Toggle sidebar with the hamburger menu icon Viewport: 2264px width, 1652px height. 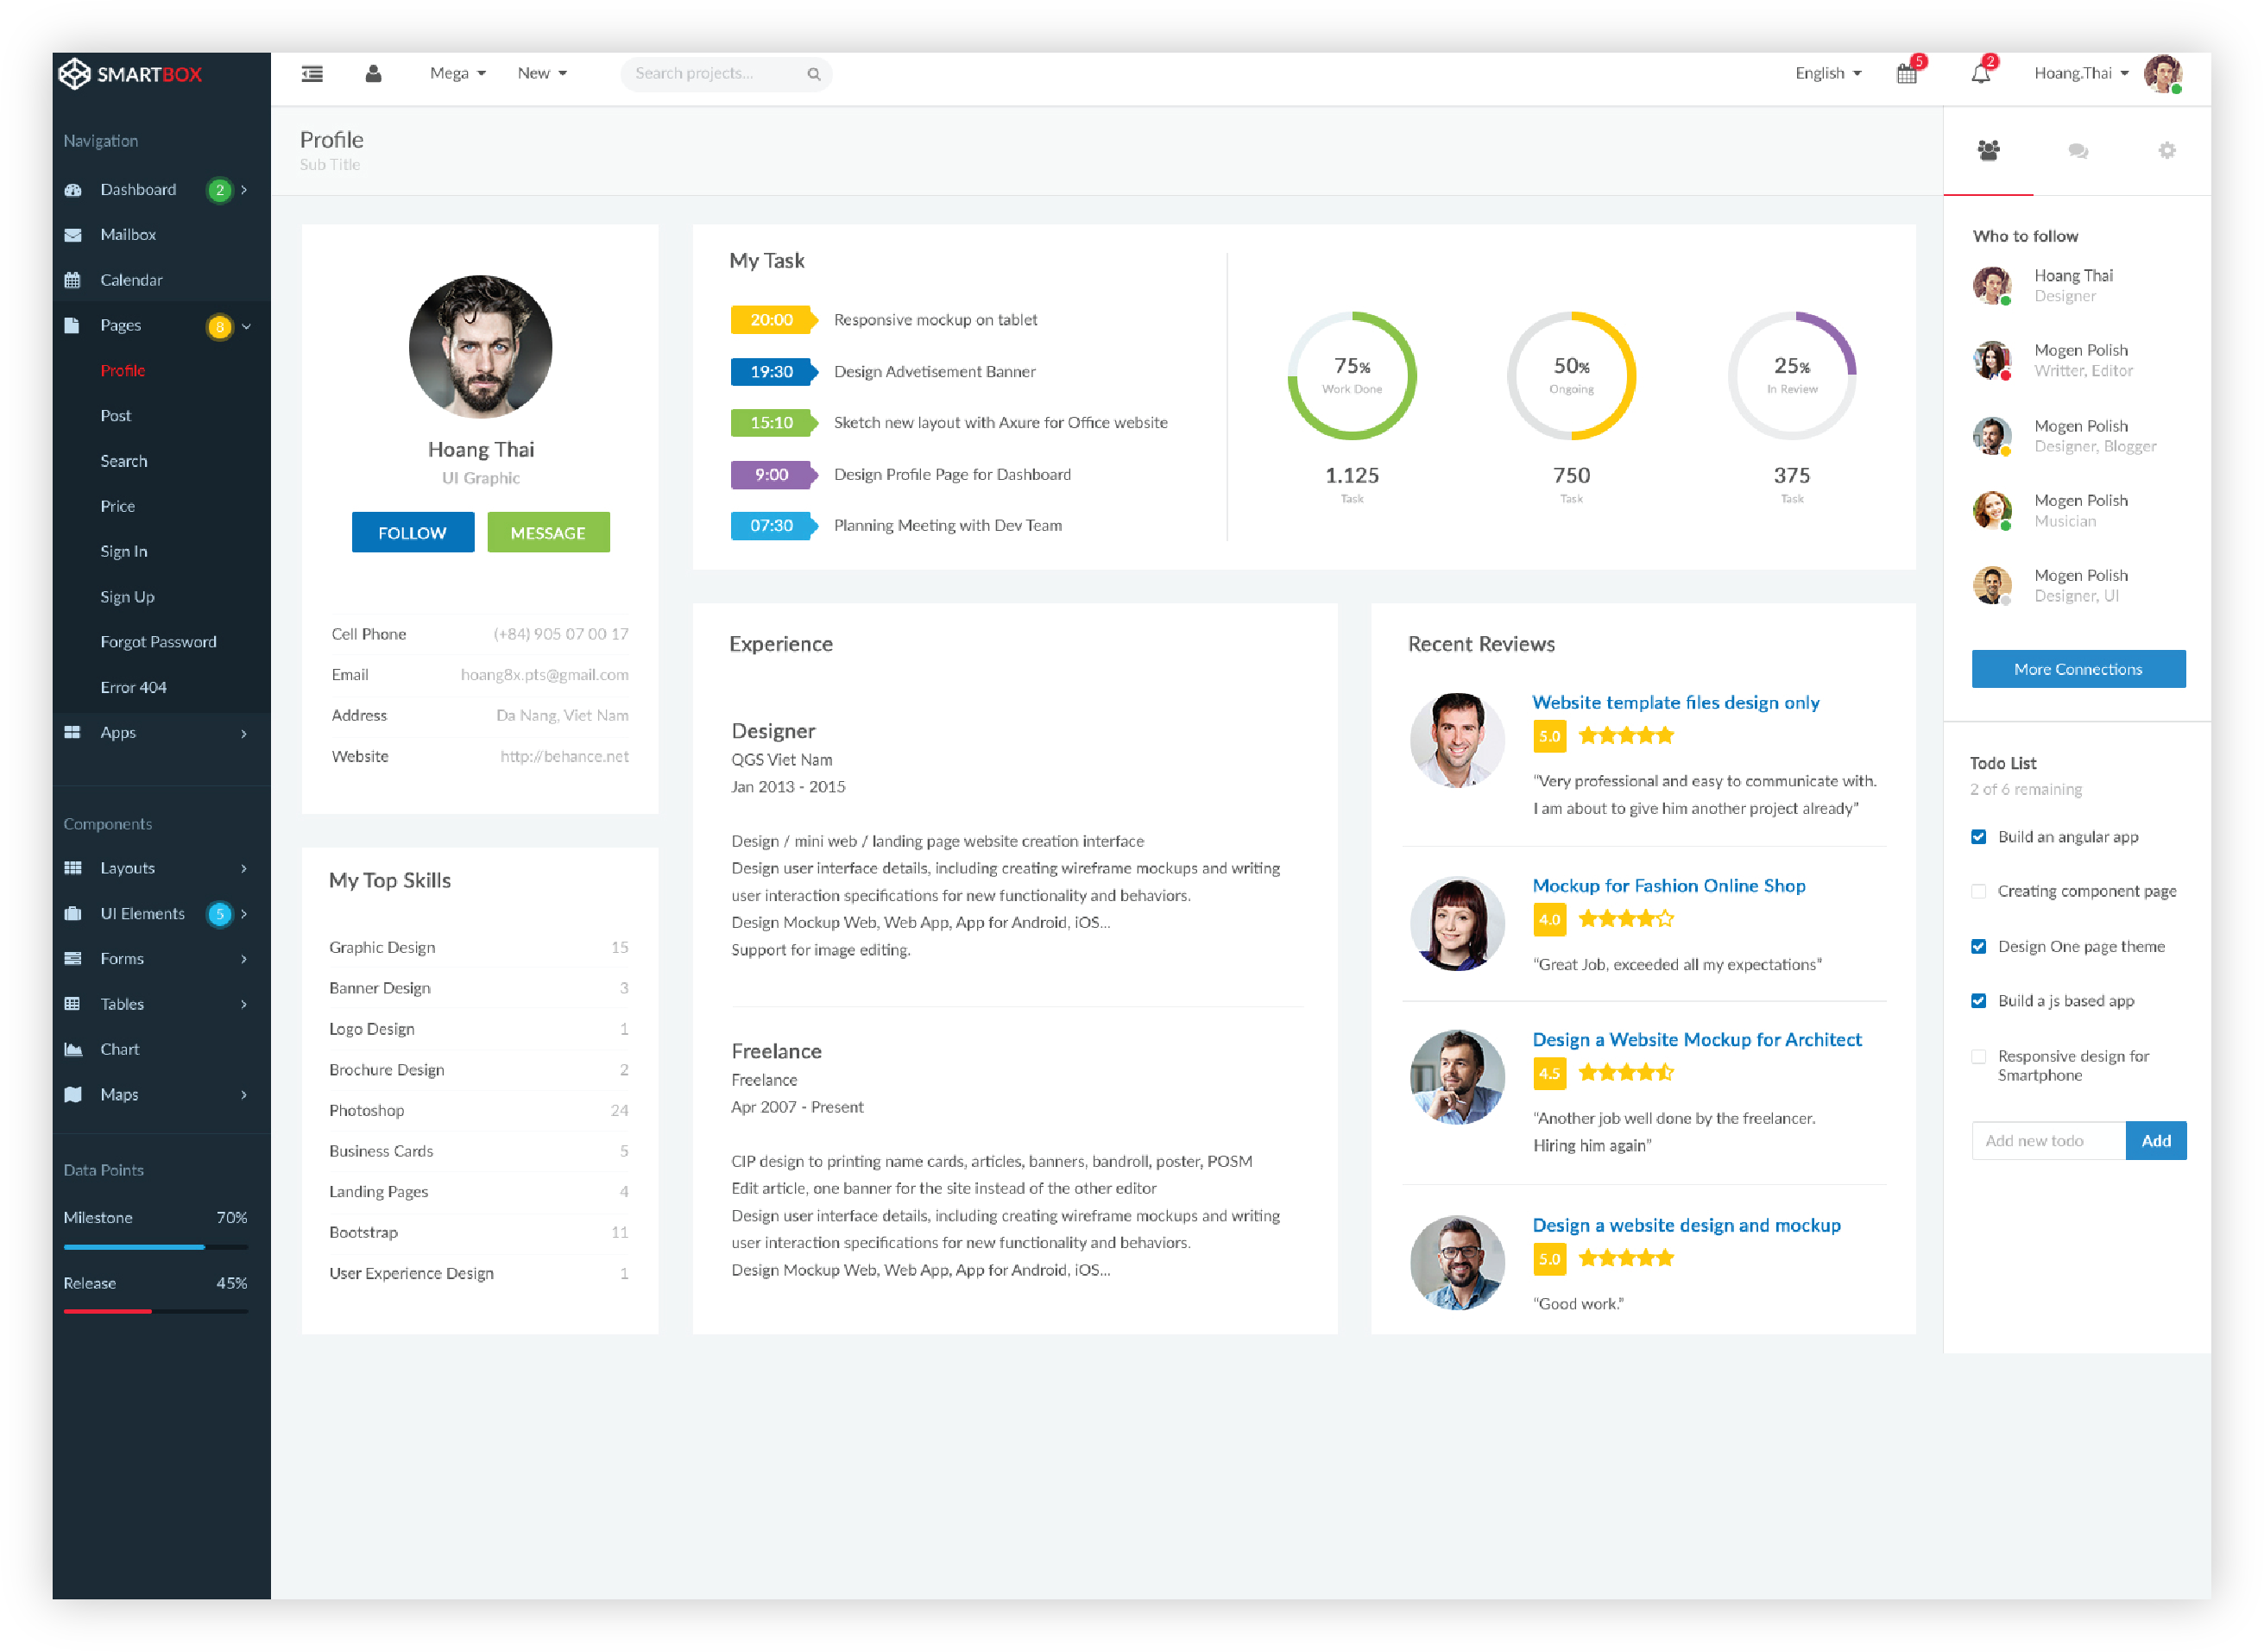(312, 73)
